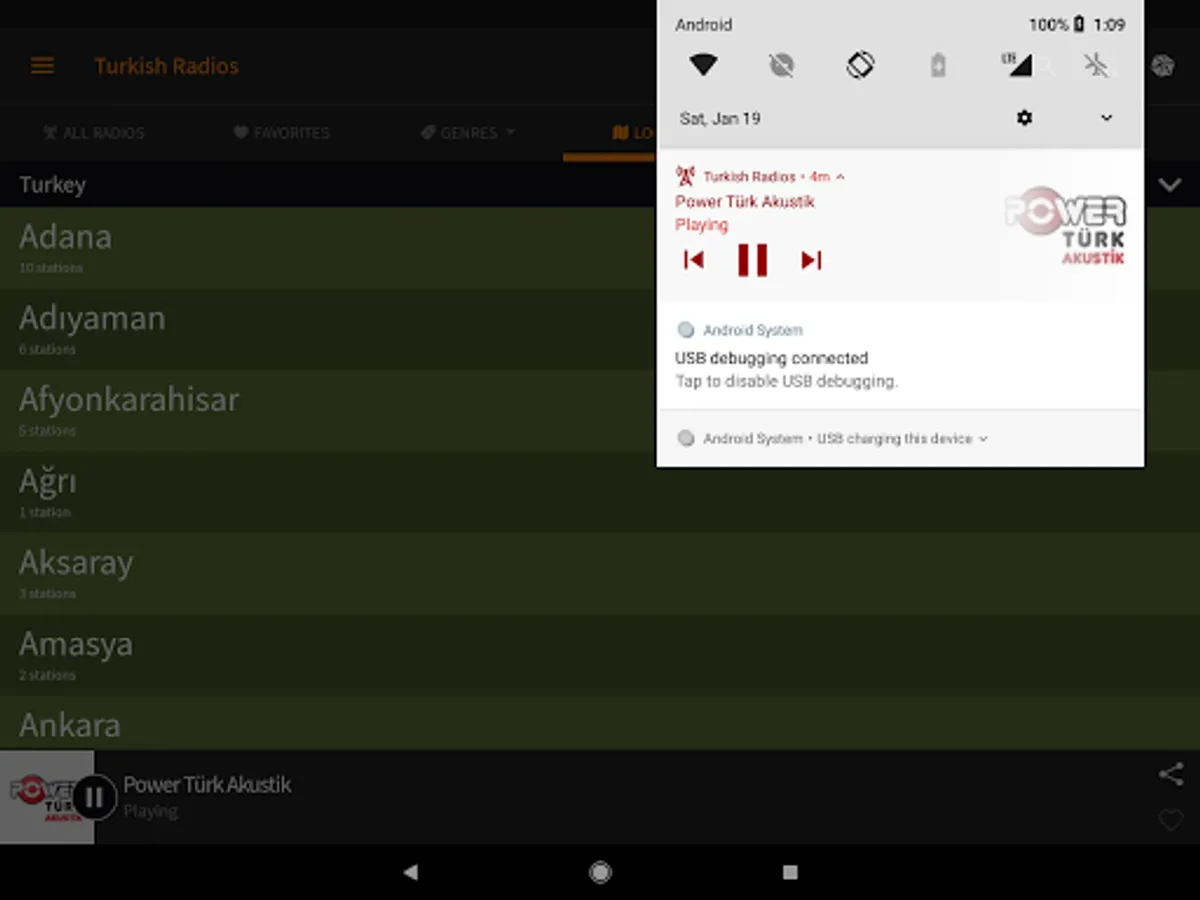Toggle mobile data quick setting
The height and width of the screenshot is (900, 1200).
point(1017,65)
